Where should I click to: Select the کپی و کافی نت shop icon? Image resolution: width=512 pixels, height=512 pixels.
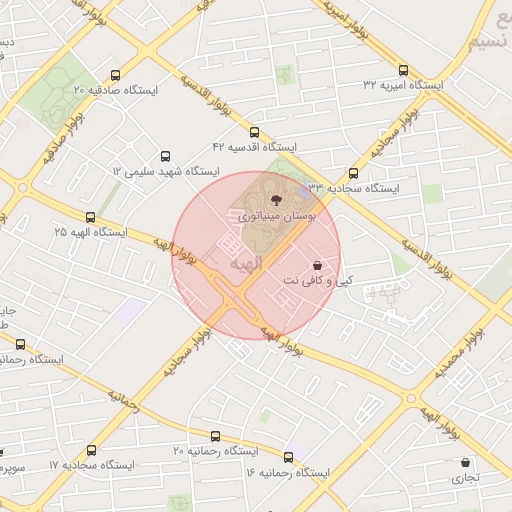(x=317, y=266)
